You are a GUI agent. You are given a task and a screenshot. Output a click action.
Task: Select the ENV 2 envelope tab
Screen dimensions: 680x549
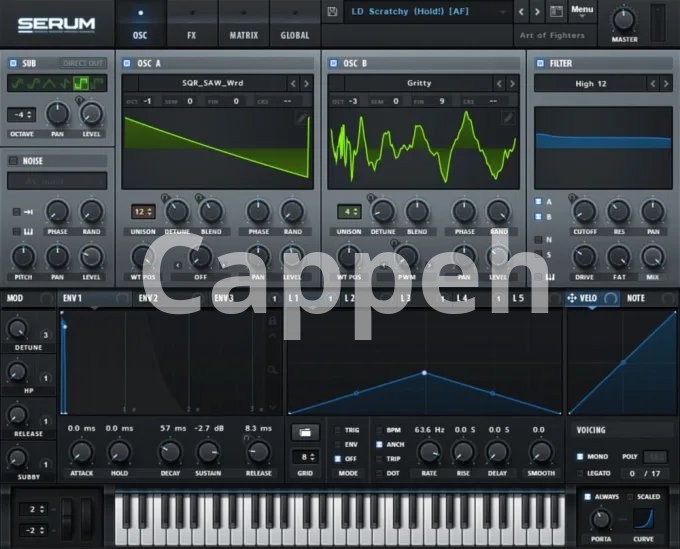[150, 298]
